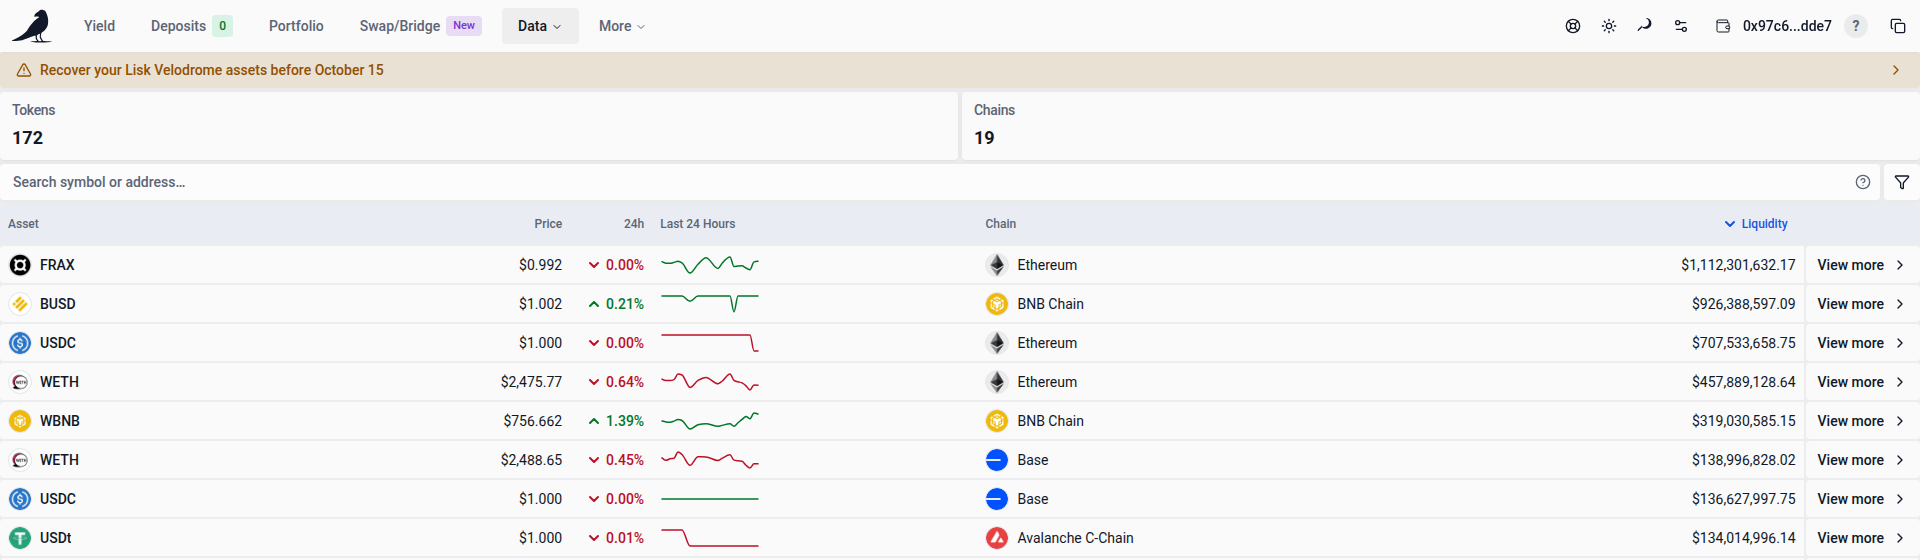Click the New badge next to Swap/Bridge
The image size is (1920, 560).
tap(464, 26)
